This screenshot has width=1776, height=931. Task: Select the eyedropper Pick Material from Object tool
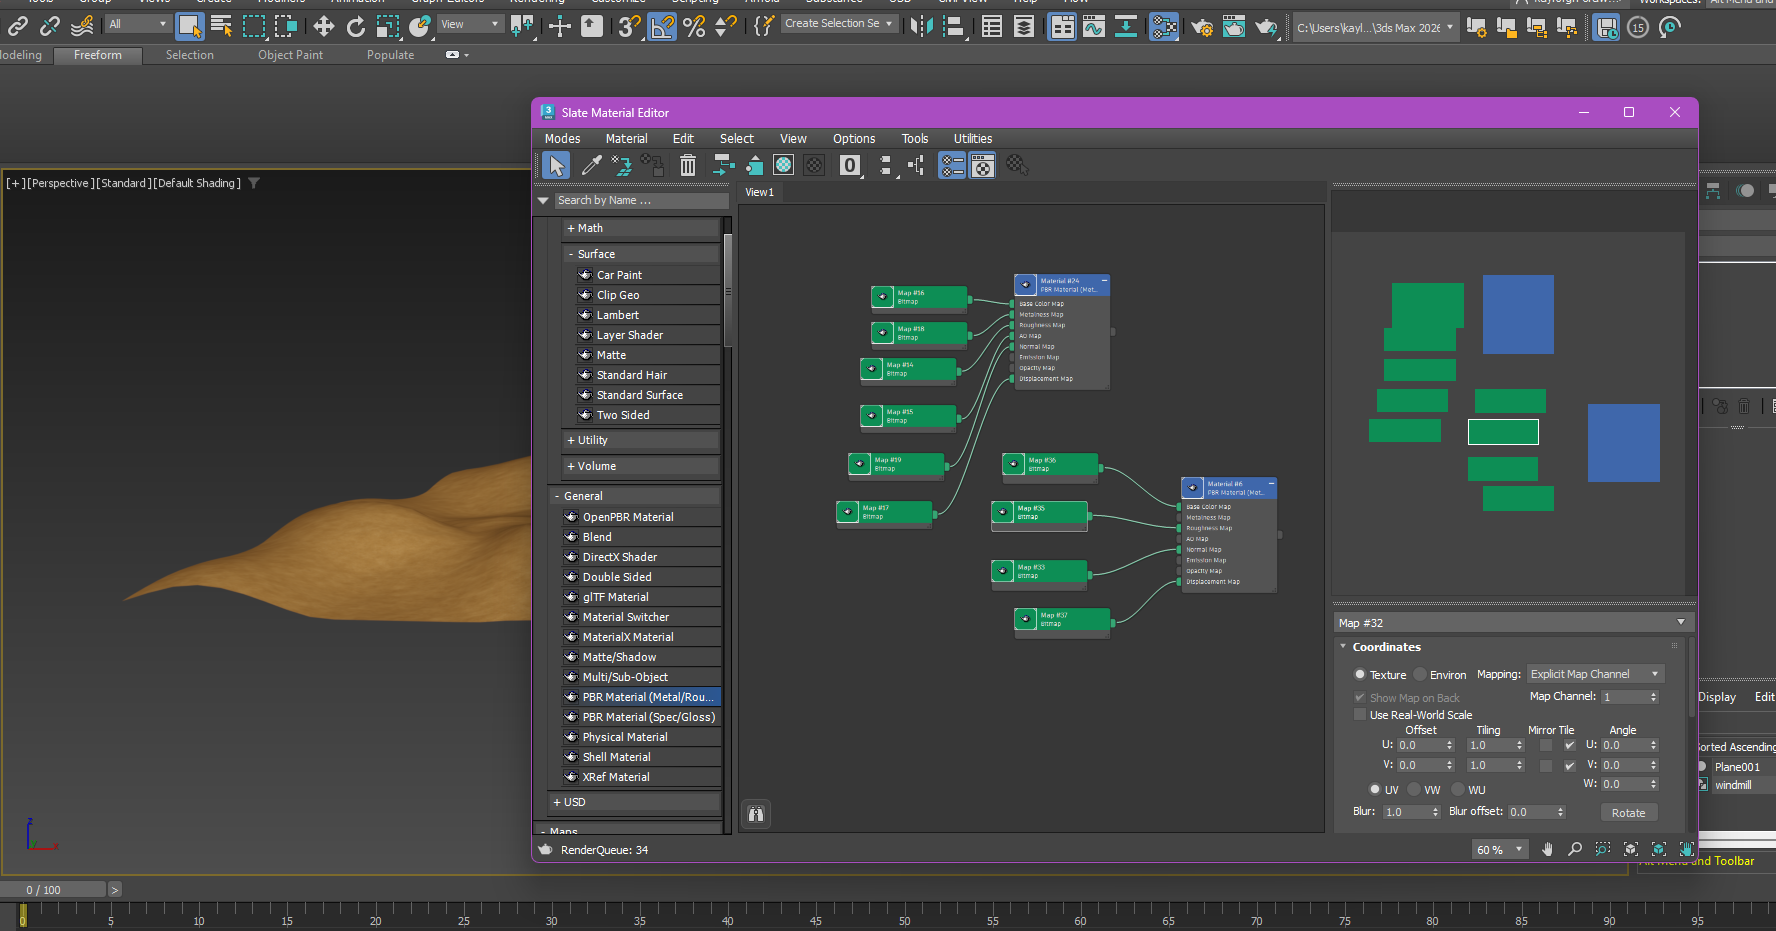tap(592, 165)
